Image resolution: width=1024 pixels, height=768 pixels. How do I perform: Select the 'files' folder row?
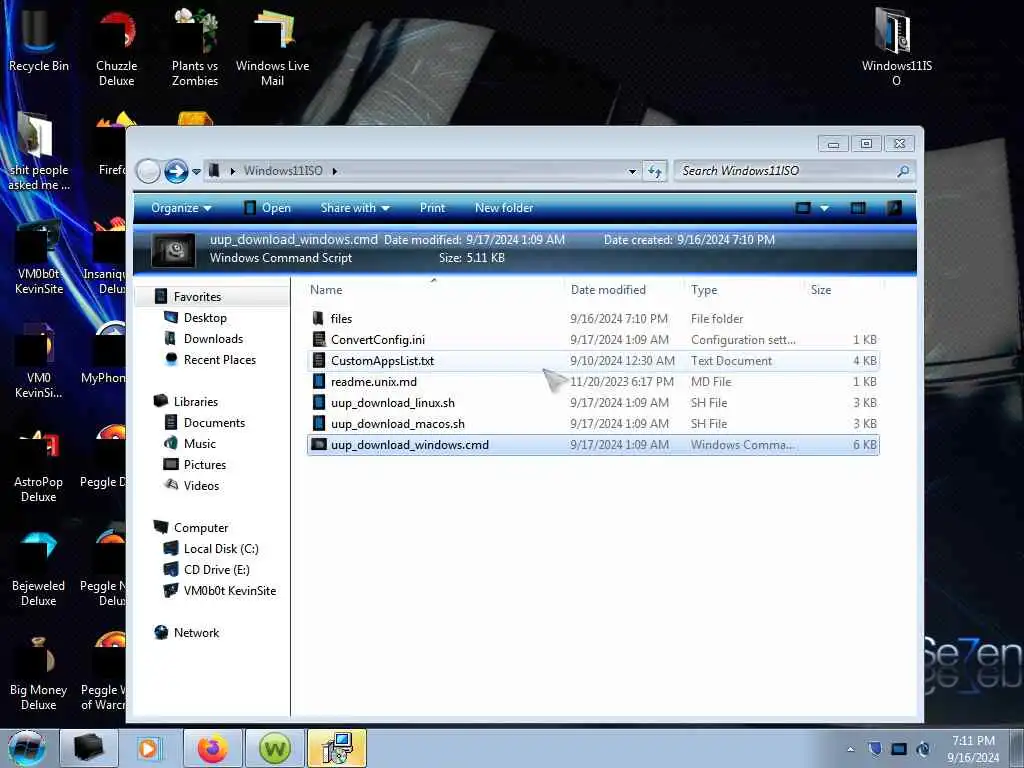593,319
